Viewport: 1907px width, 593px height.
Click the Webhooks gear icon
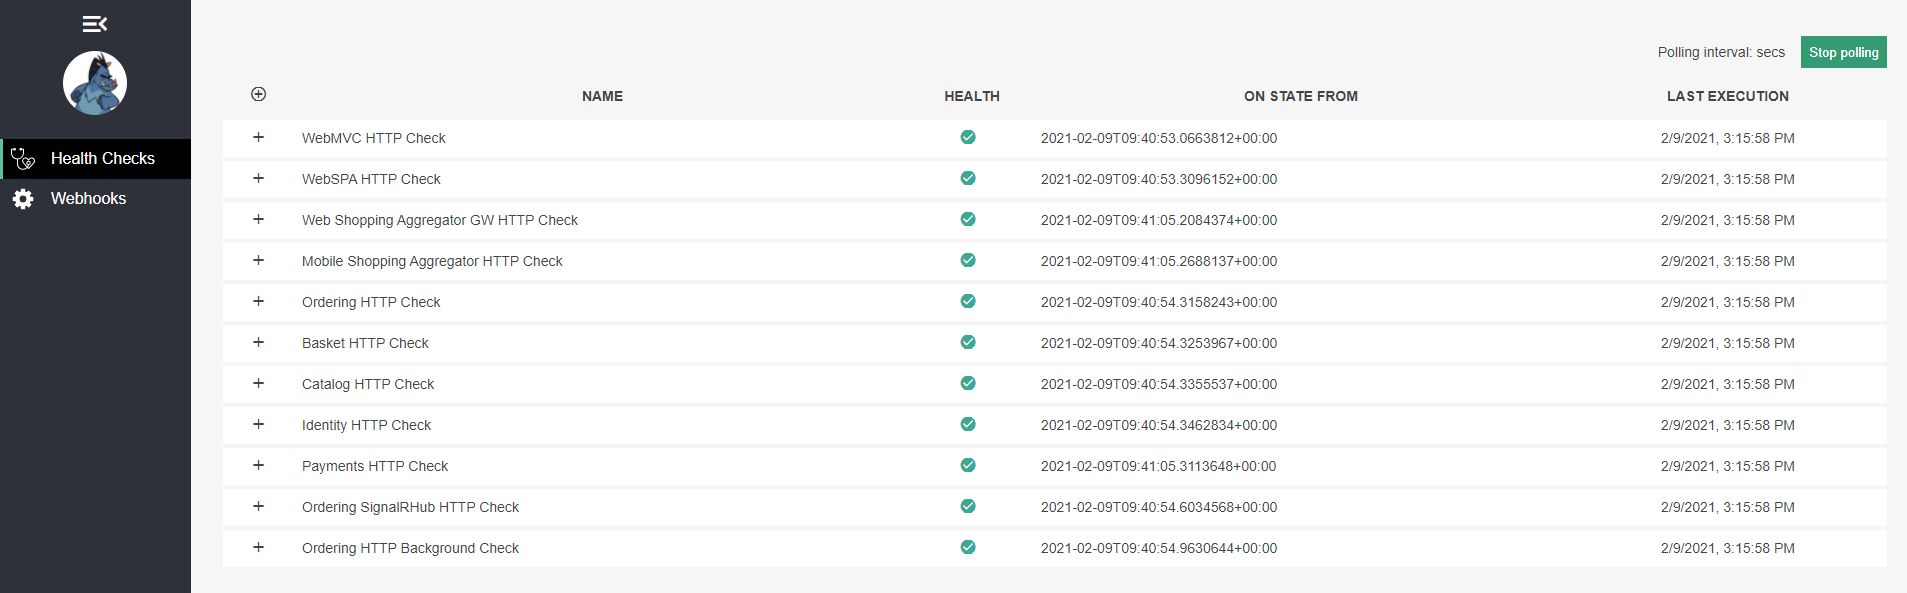click(23, 199)
